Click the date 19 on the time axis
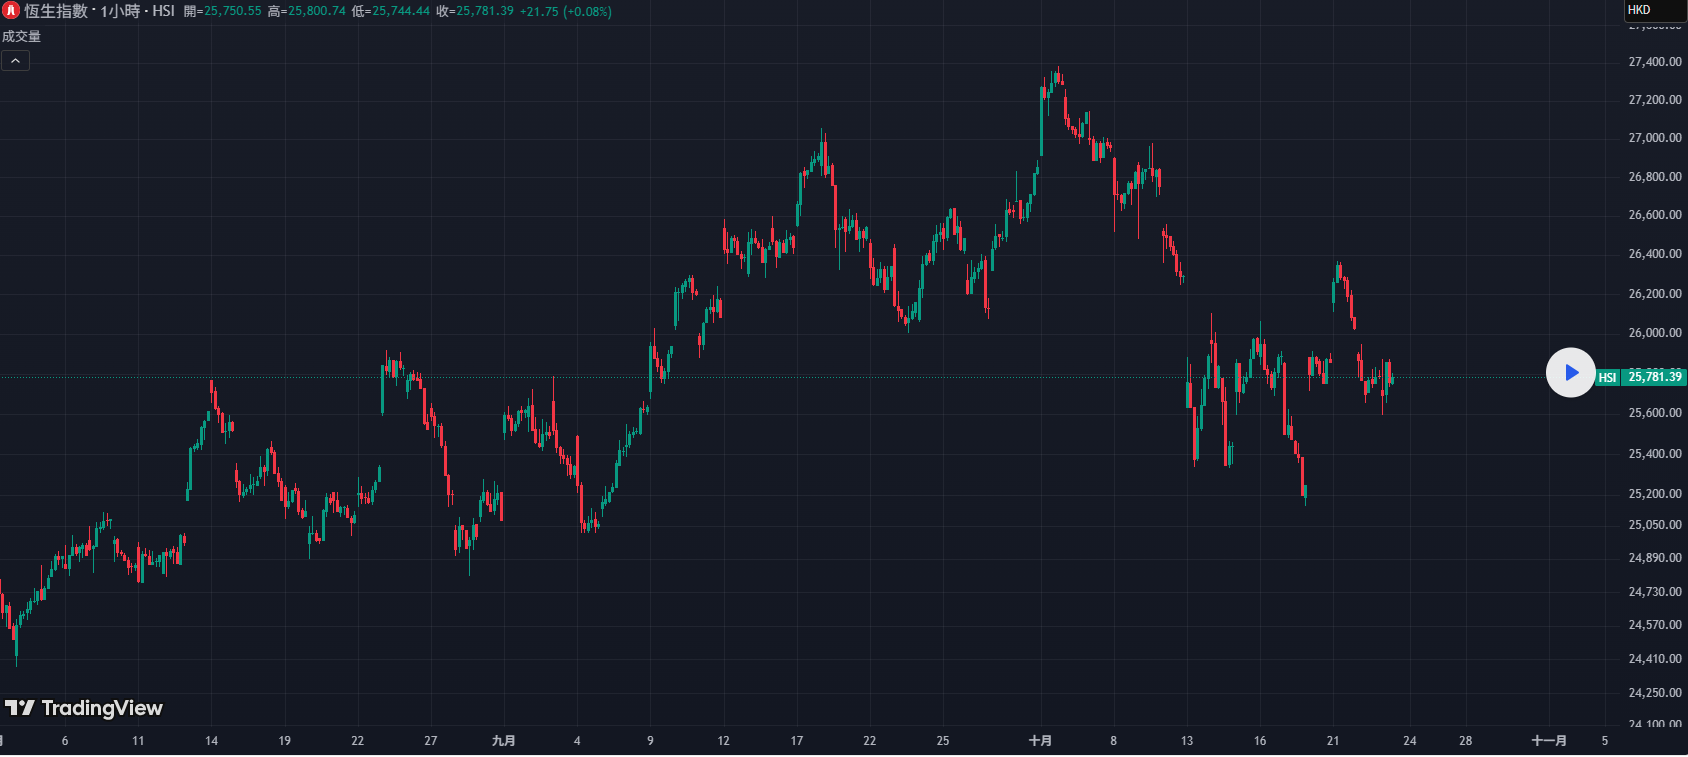This screenshot has height=757, width=1688. point(284,741)
